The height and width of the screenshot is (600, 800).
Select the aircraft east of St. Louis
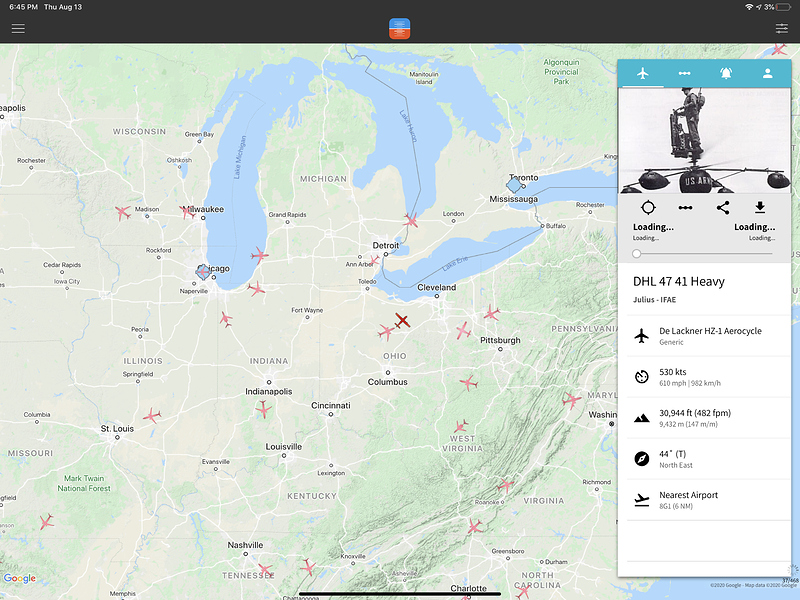coord(152,416)
